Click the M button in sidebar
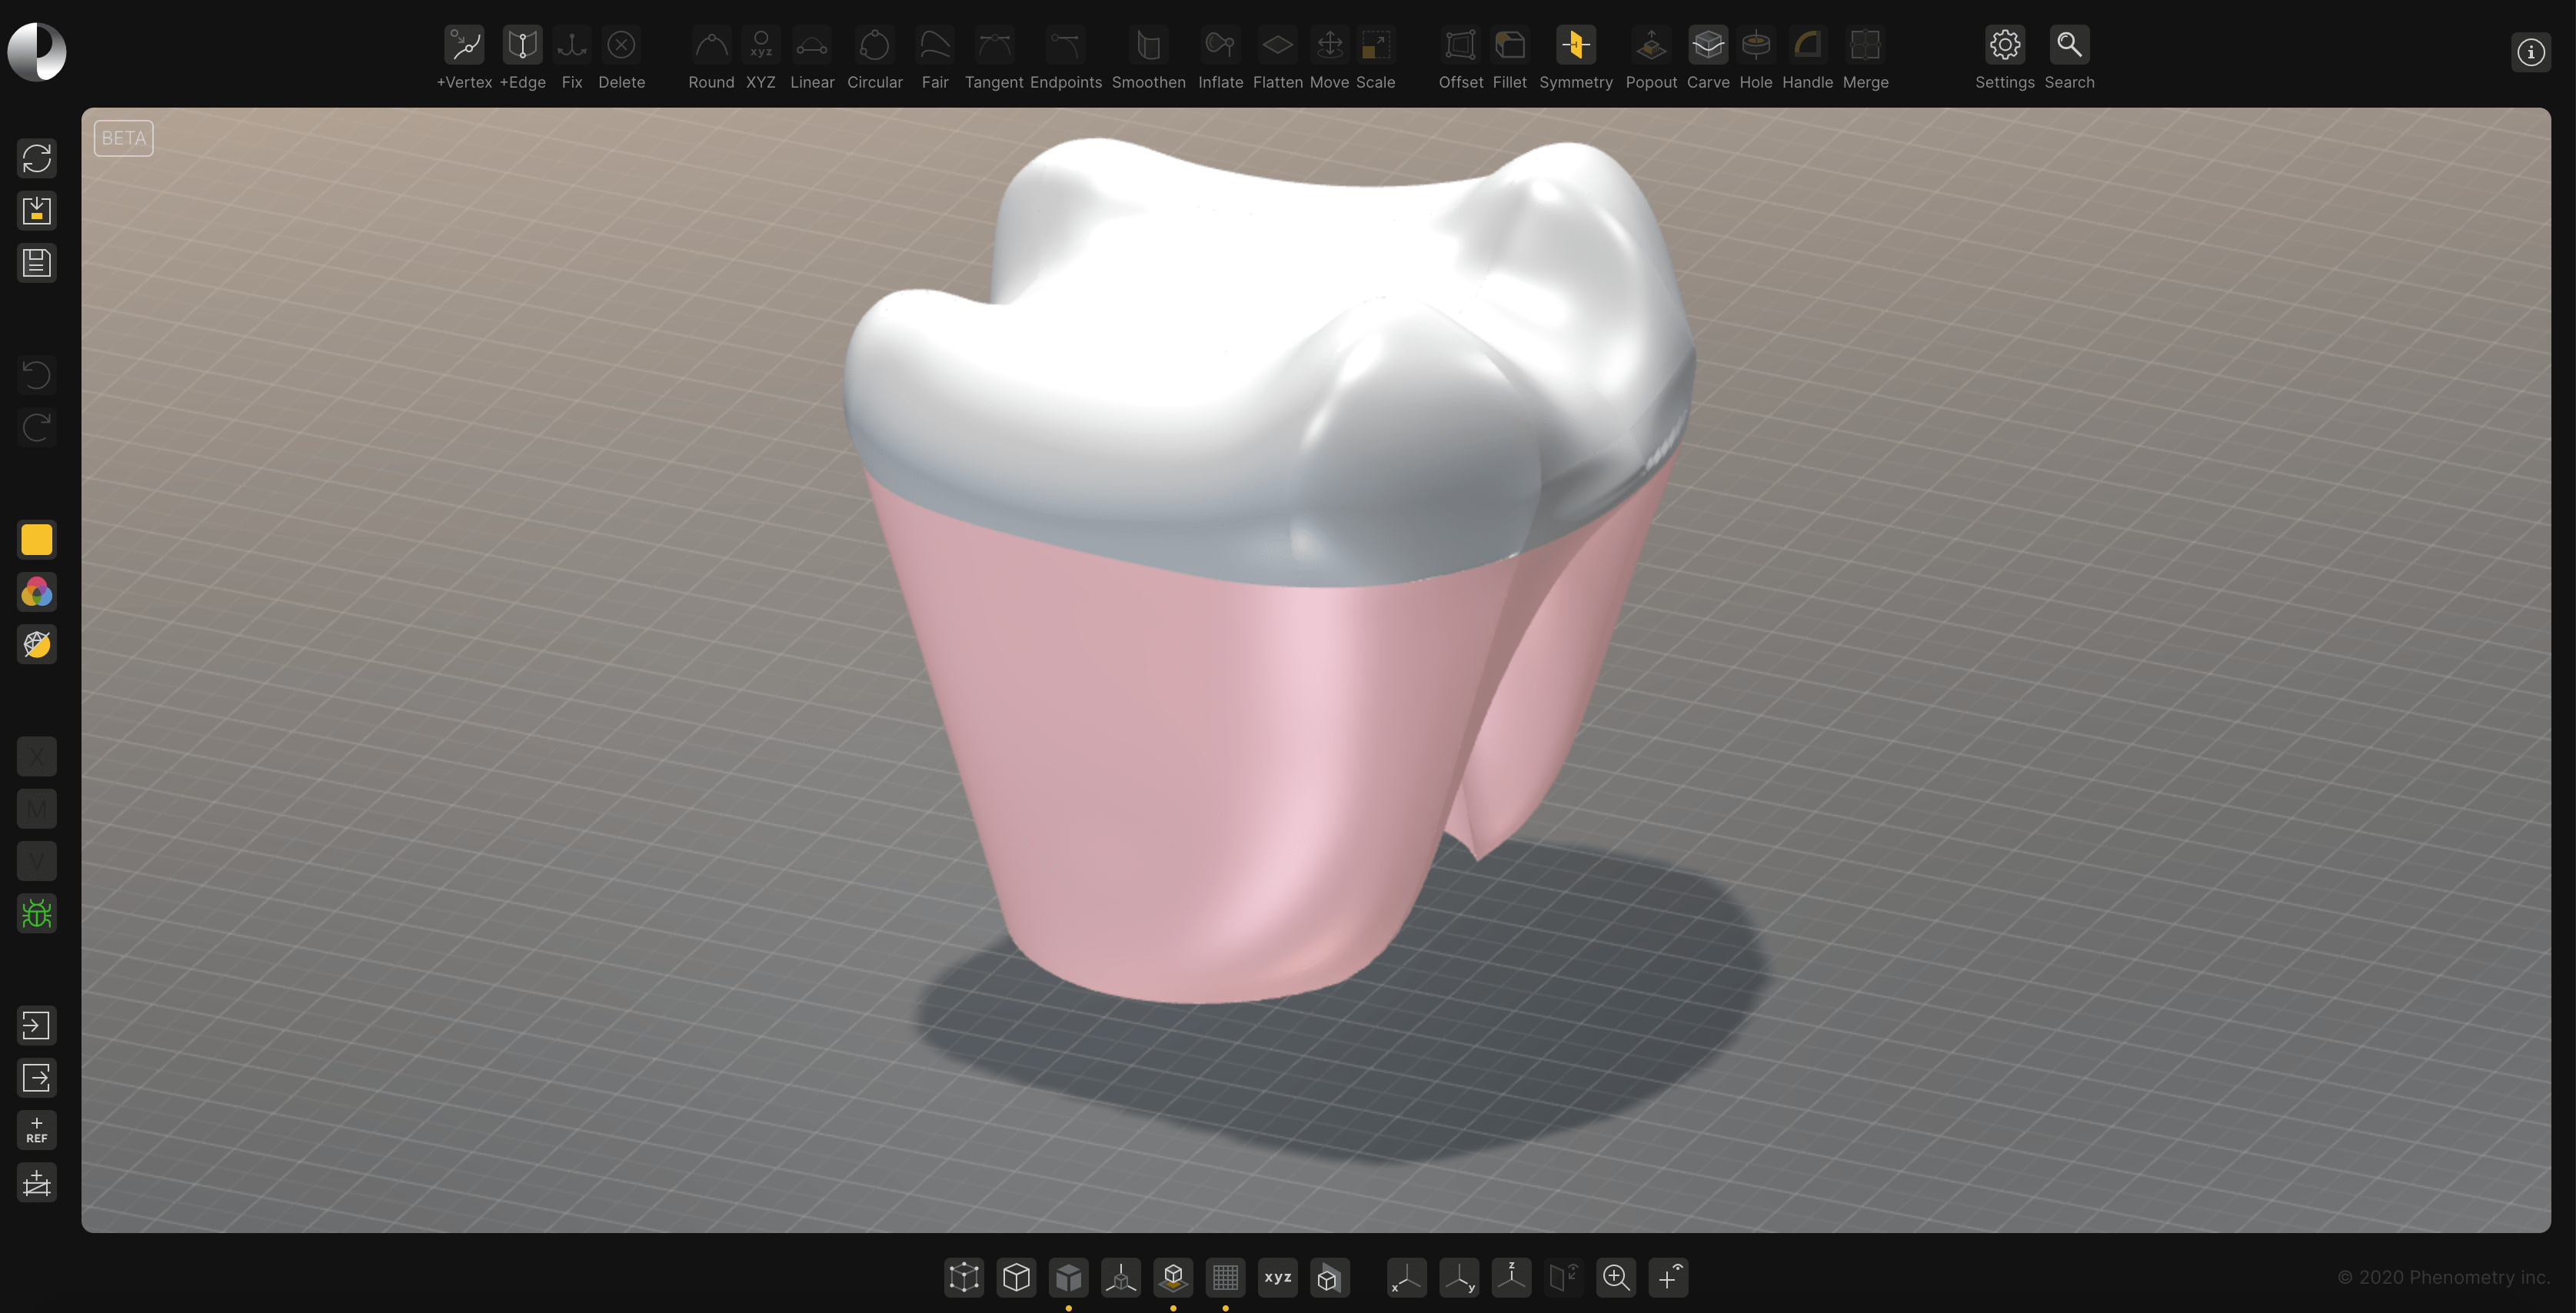This screenshot has width=2576, height=1313. [x=37, y=809]
